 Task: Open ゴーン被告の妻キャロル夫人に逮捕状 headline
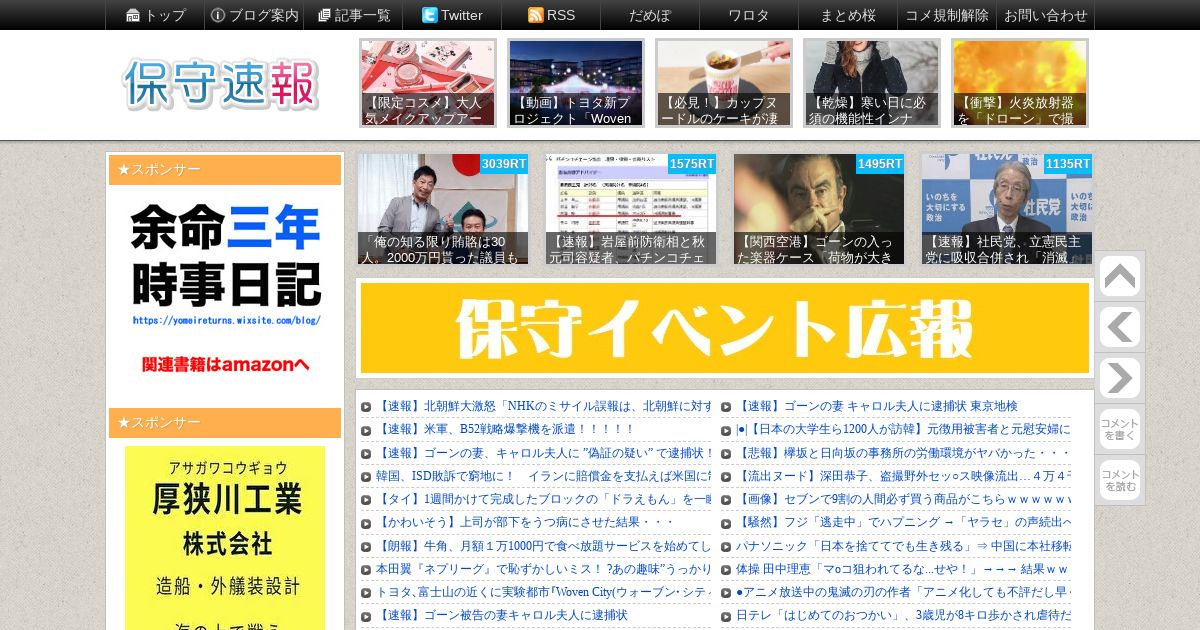[501, 615]
